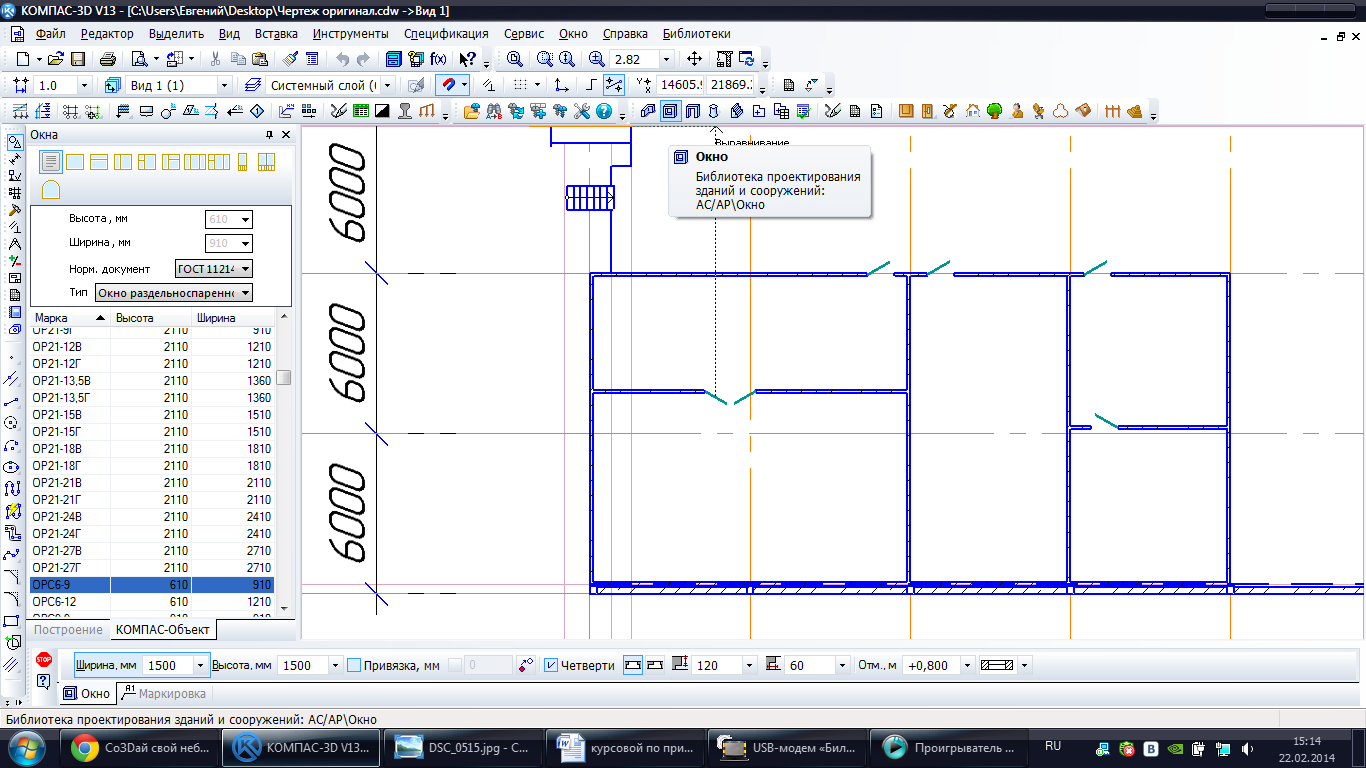Click the arched window shape icon in Окна panel
Viewport: 1366px width, 768px height.
click(51, 189)
